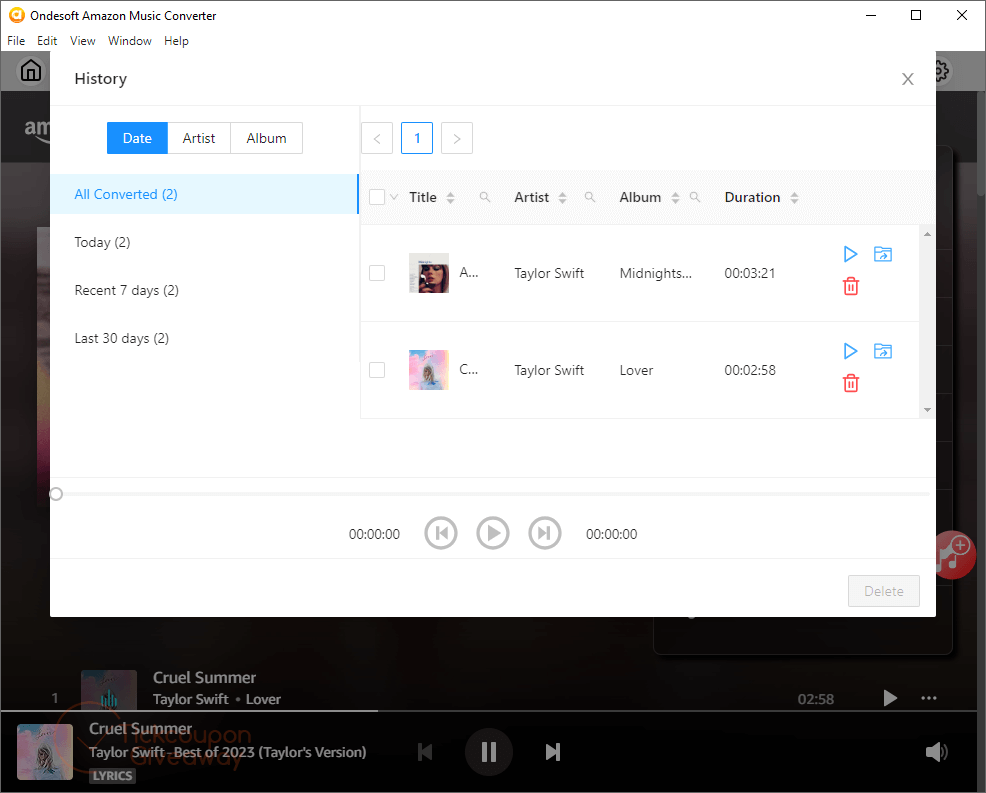
Task: Click Taylor Swift in the Lover row
Action: pos(549,370)
